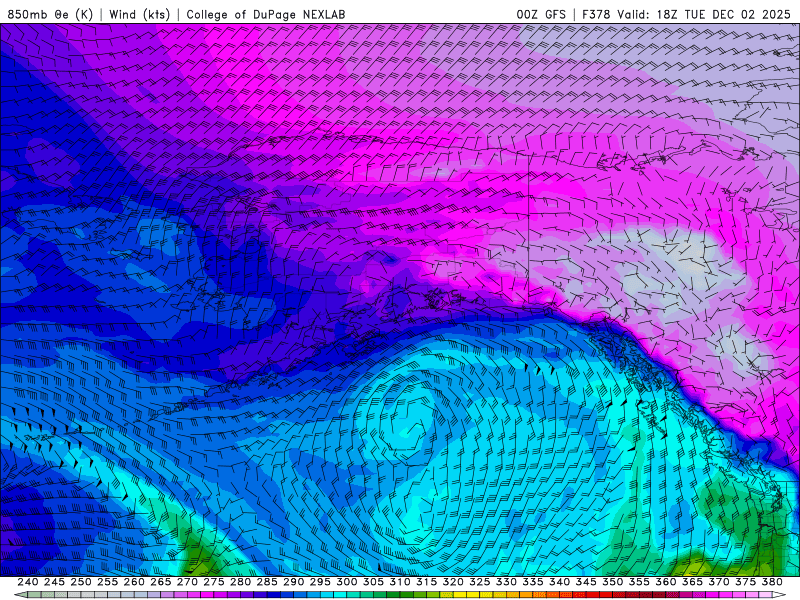Click the 295 value on the color scale
This screenshot has height=600, width=800.
tap(320, 582)
